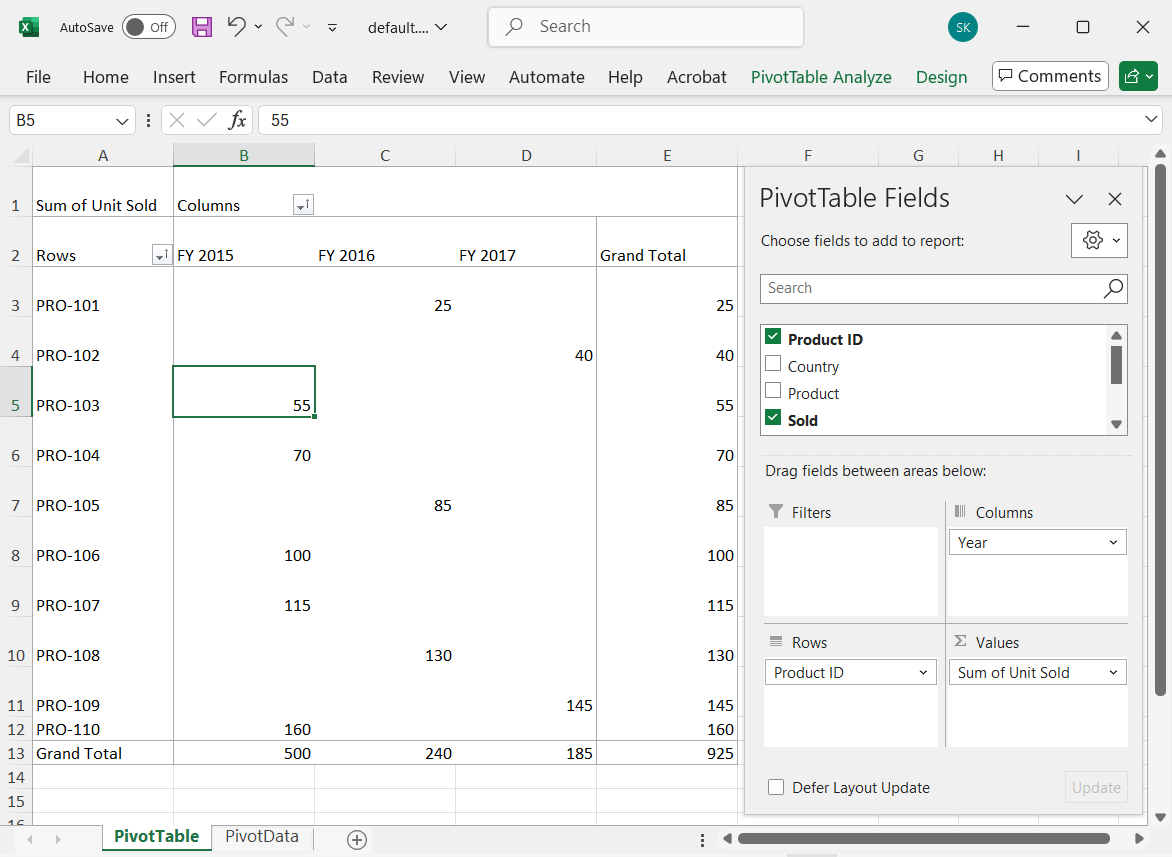Open the PivotTable Analyze ribbon tab

[x=821, y=77]
